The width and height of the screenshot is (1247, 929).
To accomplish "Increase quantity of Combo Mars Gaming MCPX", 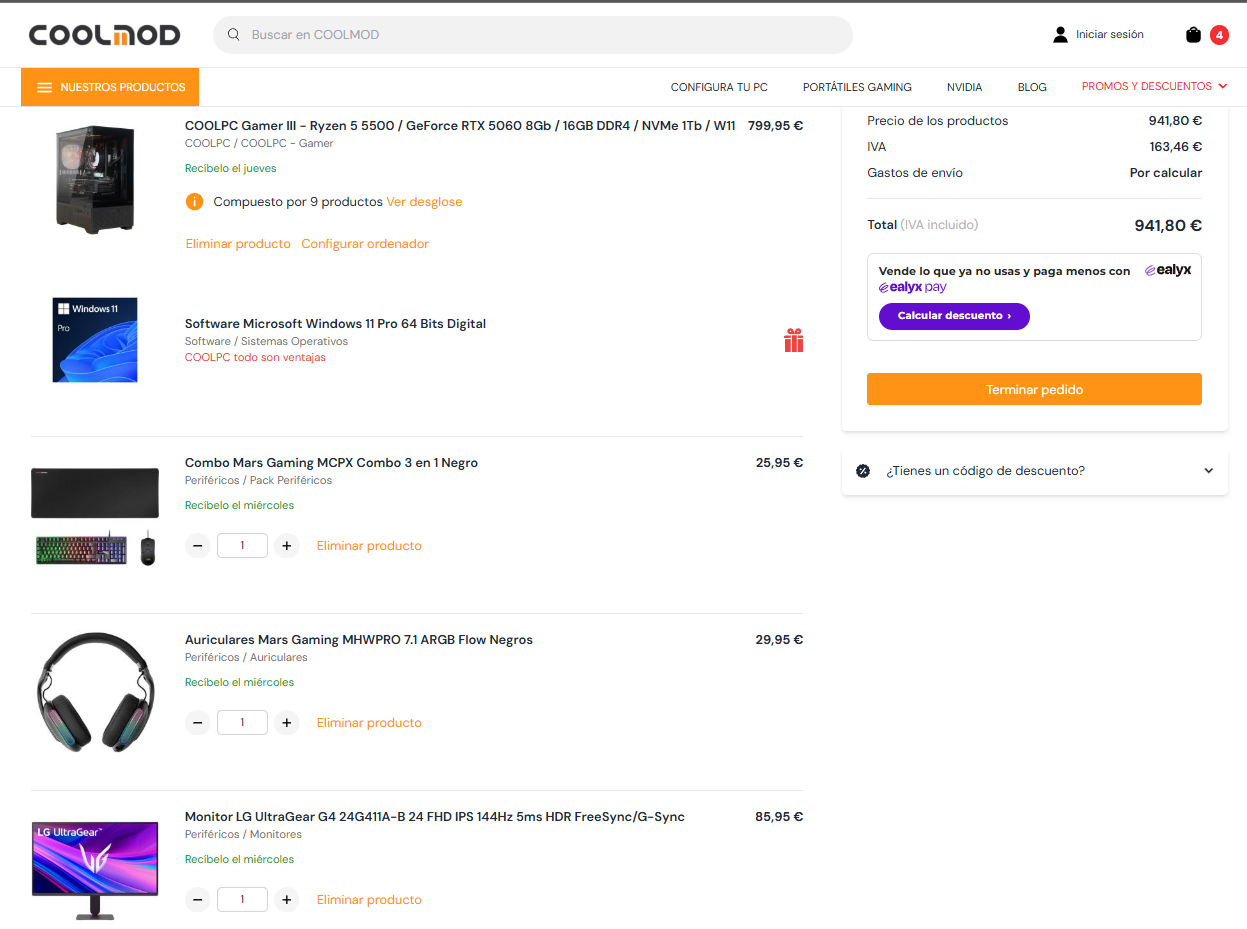I will pos(287,546).
